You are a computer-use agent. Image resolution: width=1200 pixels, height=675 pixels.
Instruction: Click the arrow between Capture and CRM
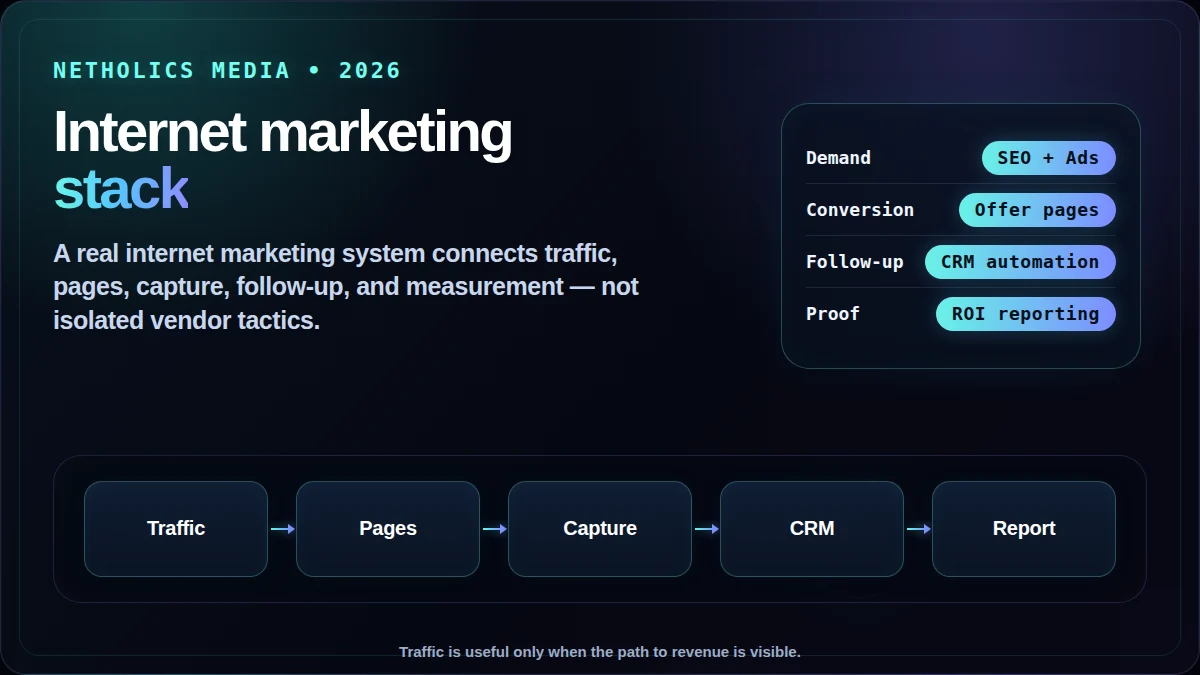pos(706,529)
